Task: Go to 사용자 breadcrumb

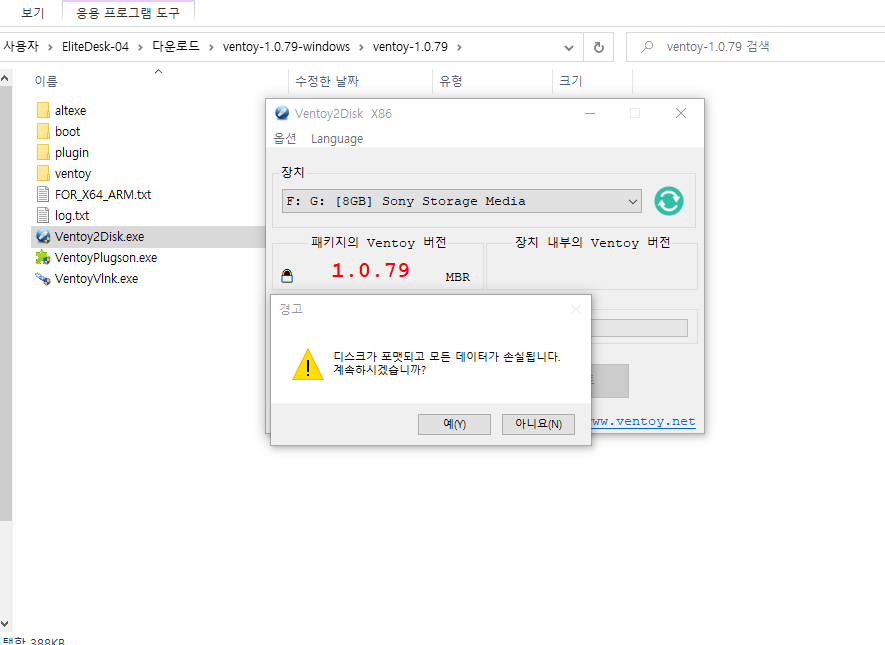Action: [21, 46]
